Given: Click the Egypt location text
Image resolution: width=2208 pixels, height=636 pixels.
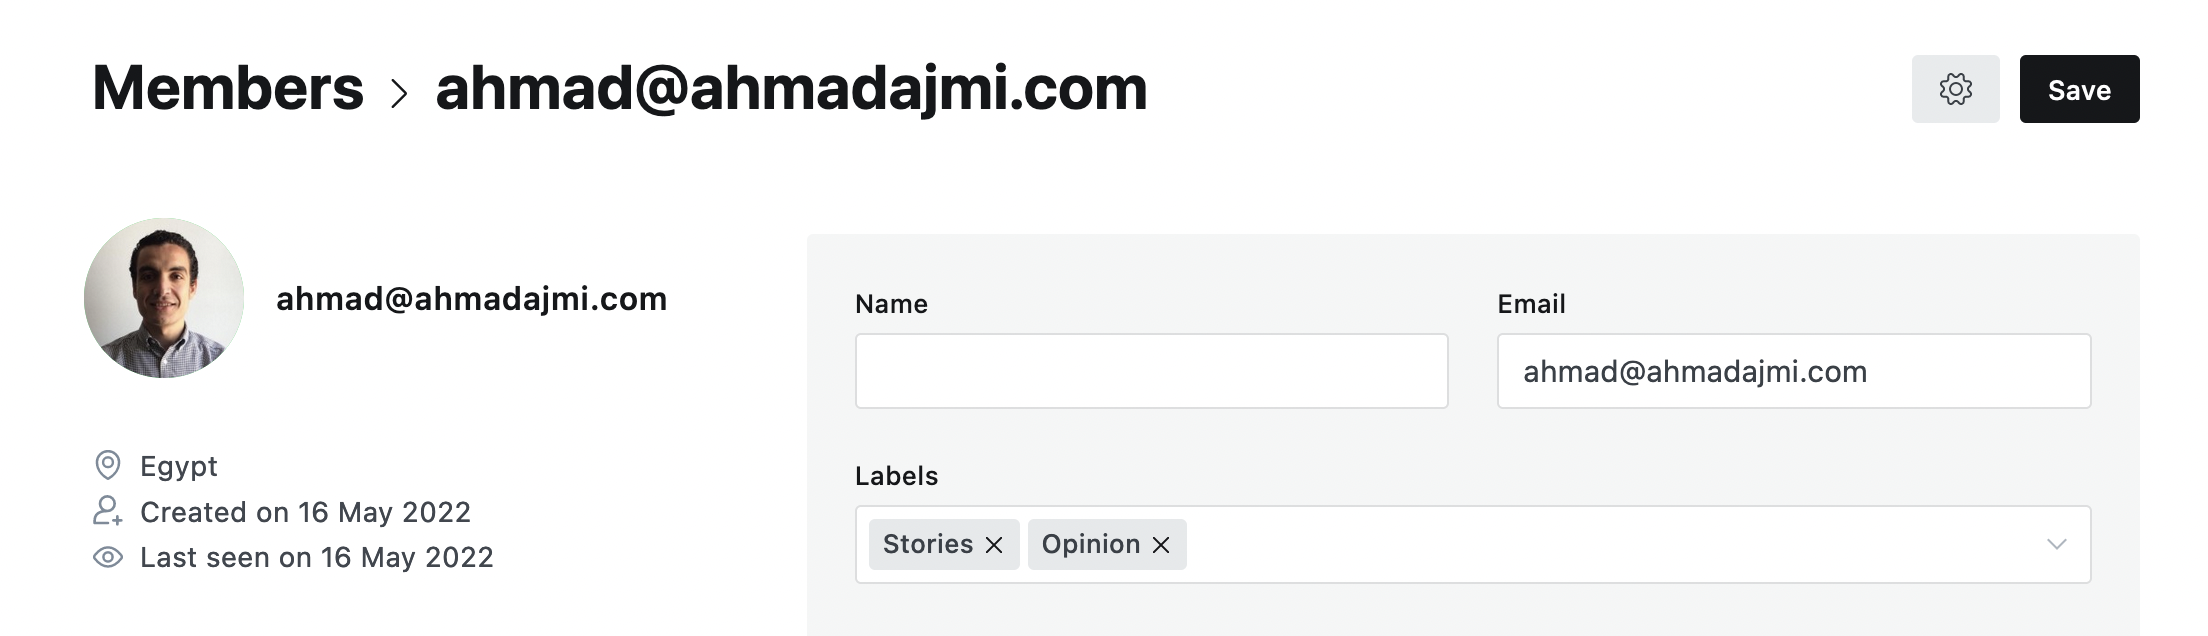Looking at the screenshot, I should (x=179, y=466).
